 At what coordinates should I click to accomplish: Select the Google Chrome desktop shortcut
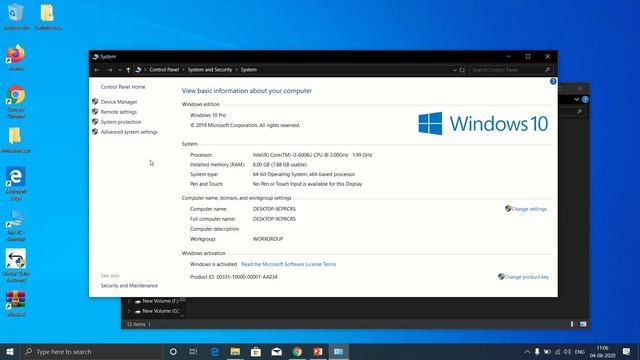[16, 102]
